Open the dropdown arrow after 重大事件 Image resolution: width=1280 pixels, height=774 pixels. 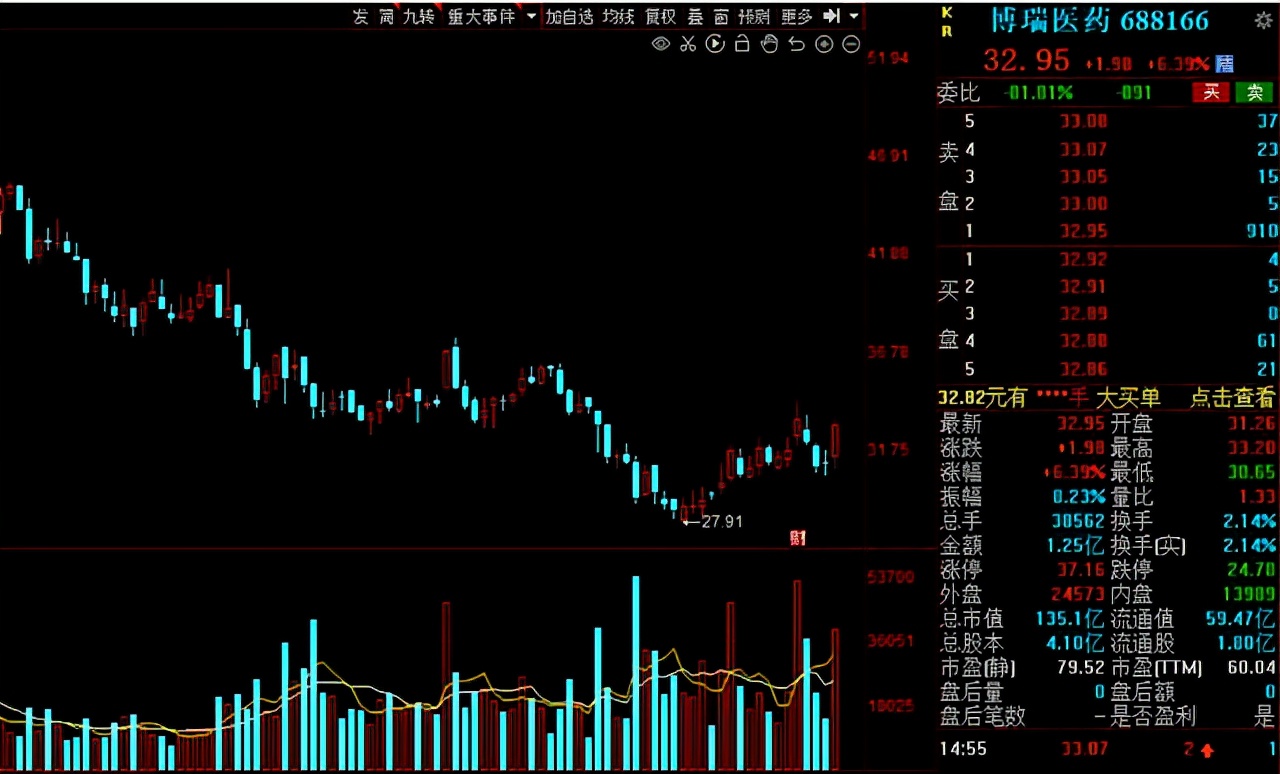[x=531, y=17]
